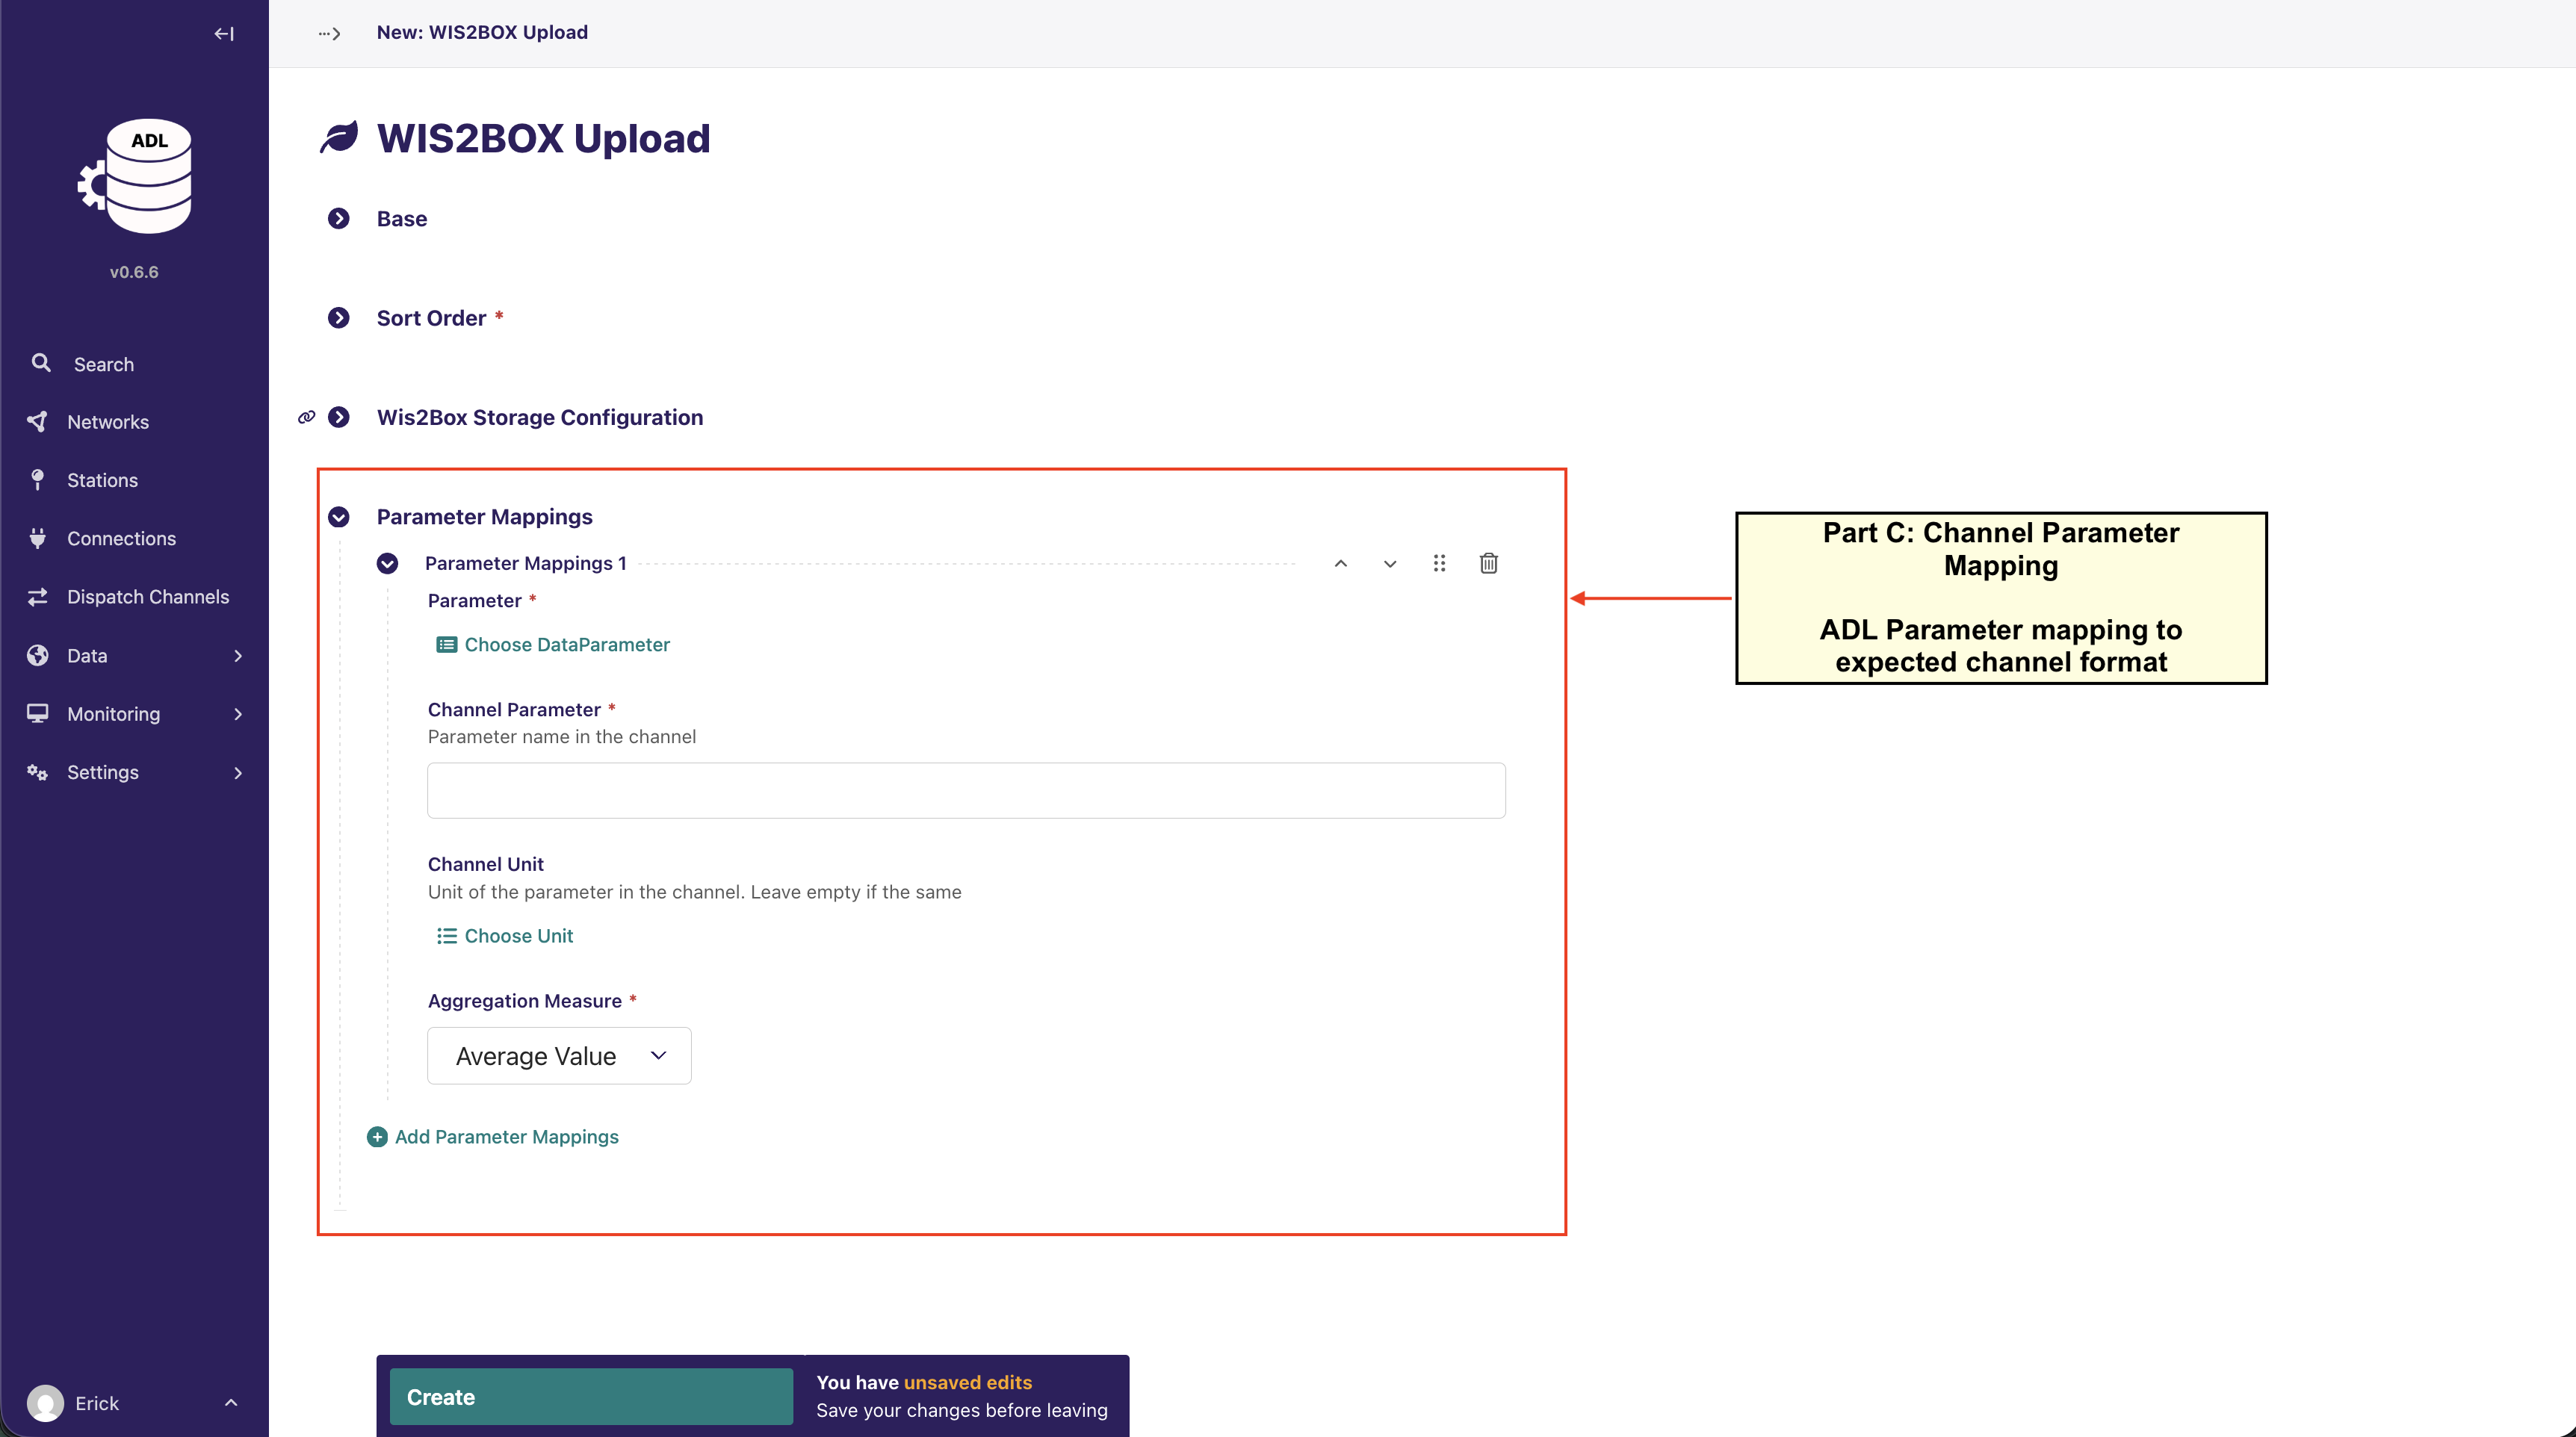Click the Parameter Mappings 1 heading text
2576x1437 pixels.
(x=526, y=563)
